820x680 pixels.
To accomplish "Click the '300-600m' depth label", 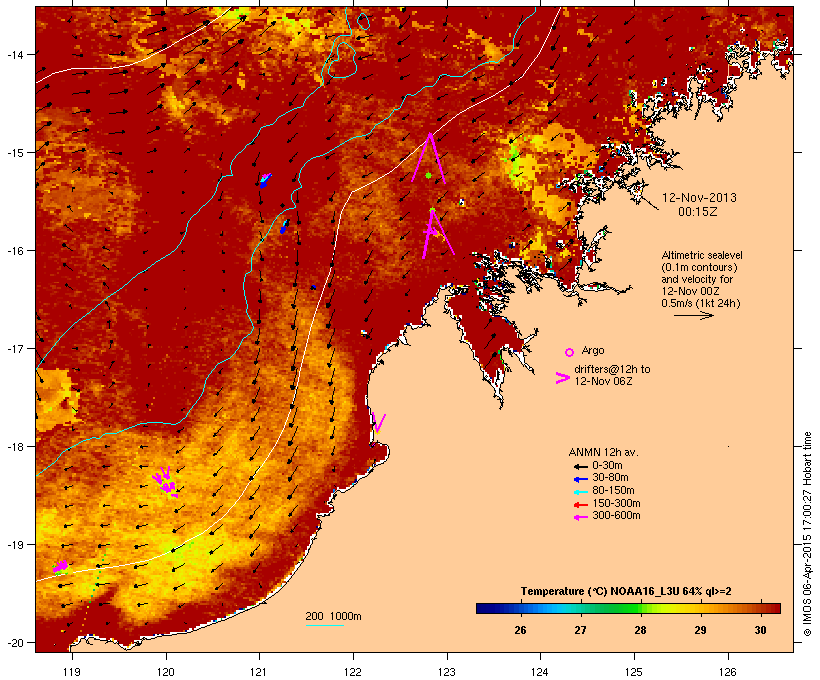I will coord(616,516).
